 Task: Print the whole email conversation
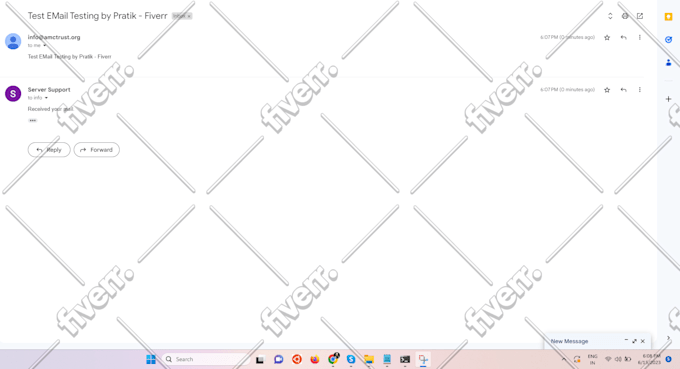pos(625,16)
